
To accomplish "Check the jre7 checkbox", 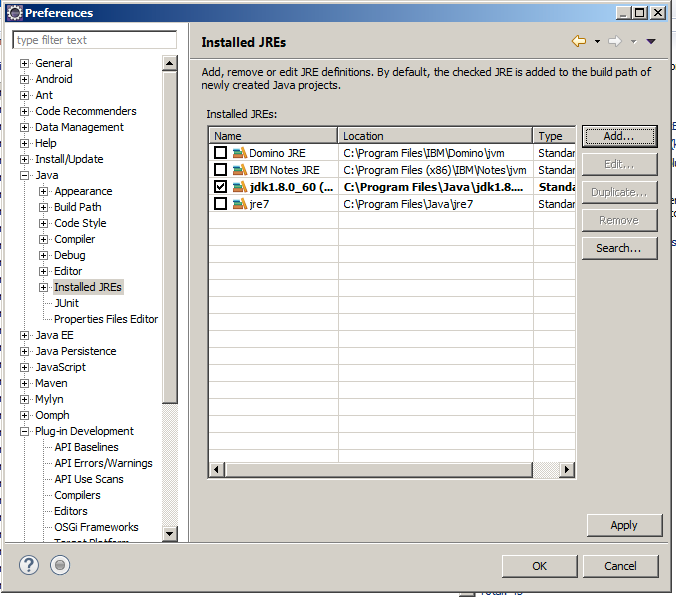I will 220,204.
